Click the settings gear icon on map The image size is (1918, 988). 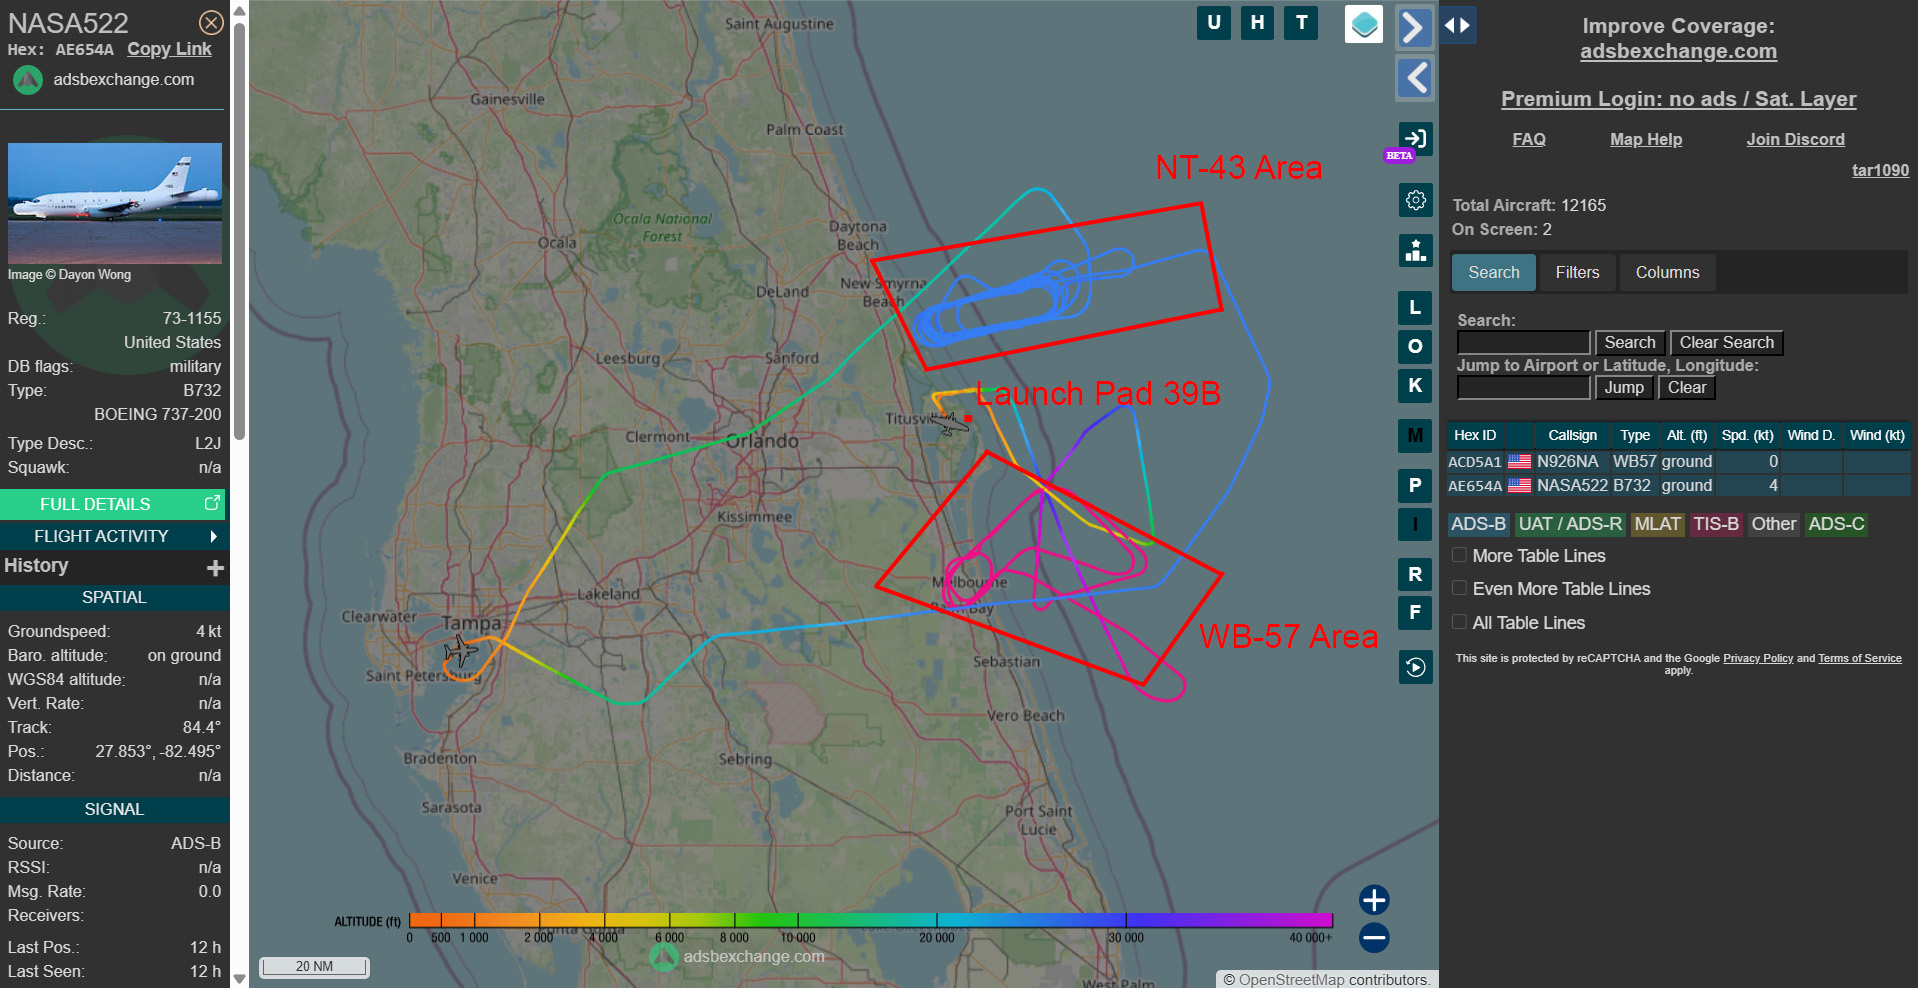tap(1415, 200)
